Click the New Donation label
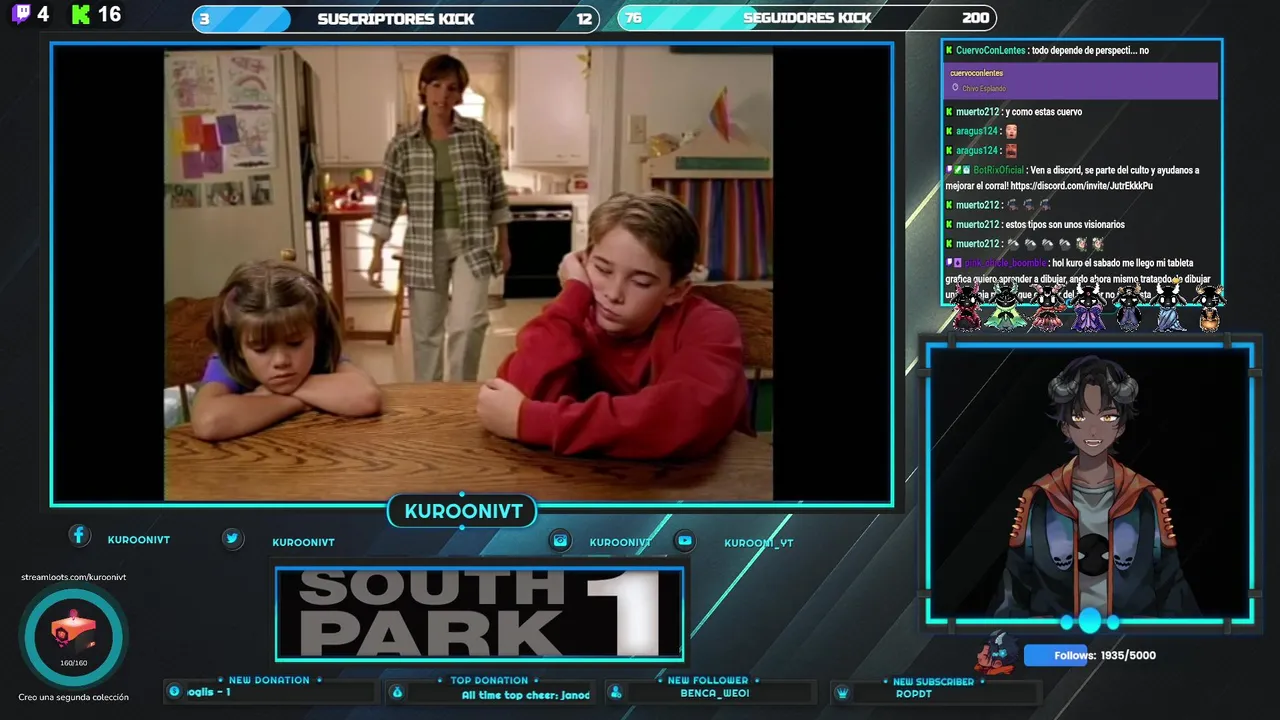This screenshot has width=1280, height=720. point(269,680)
